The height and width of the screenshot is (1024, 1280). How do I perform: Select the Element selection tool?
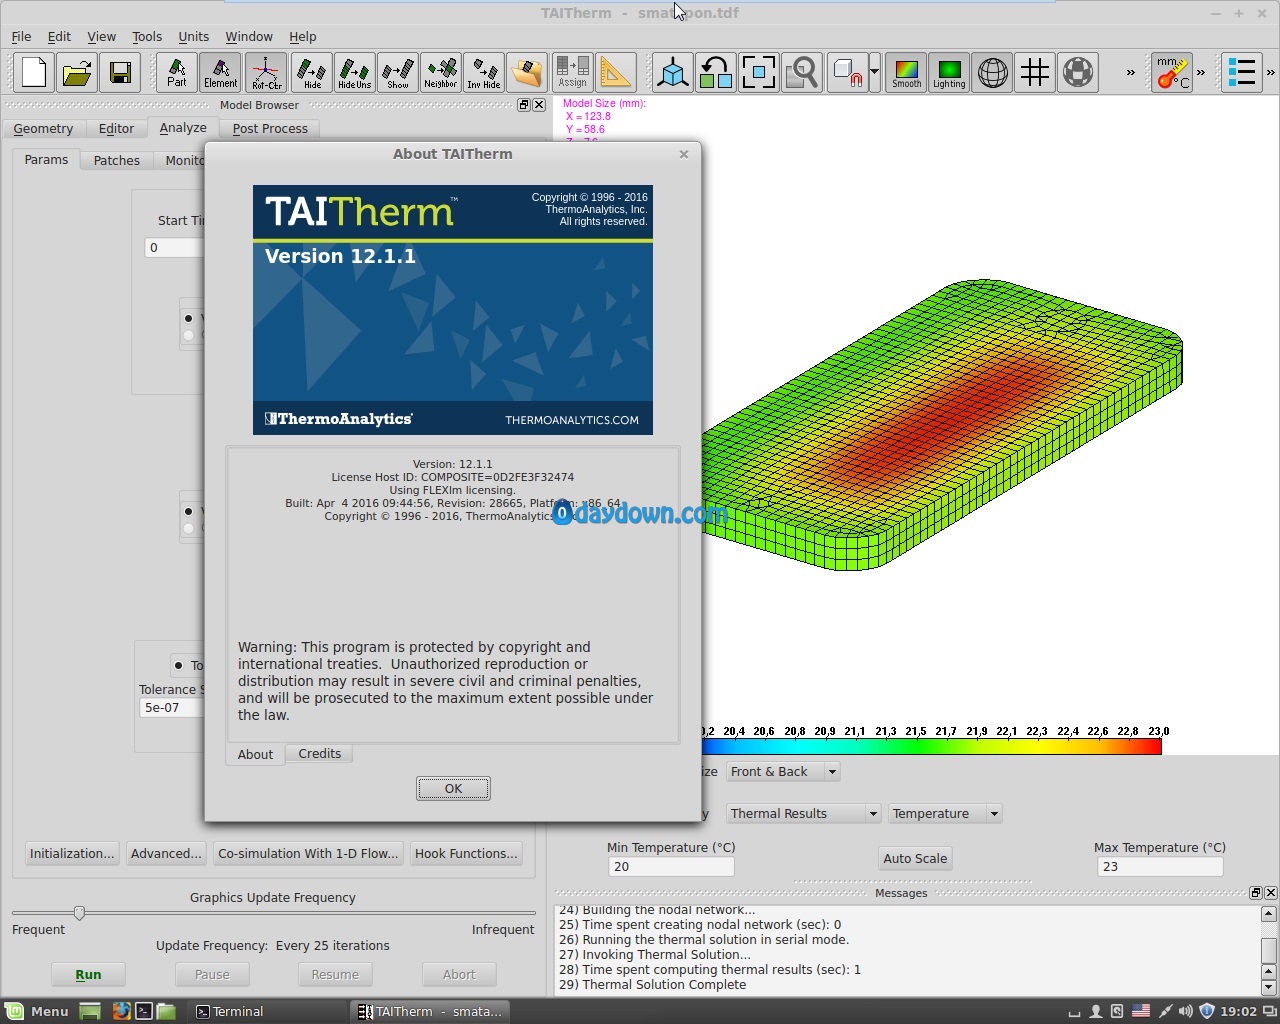coord(221,73)
